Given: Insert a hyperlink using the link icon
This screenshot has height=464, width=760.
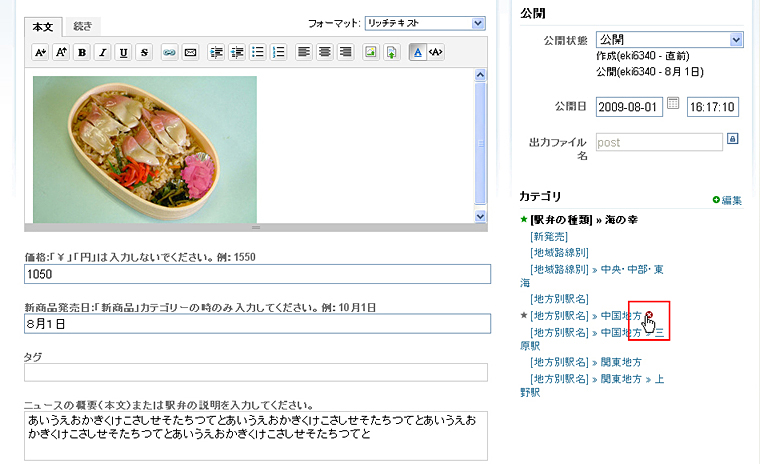Looking at the screenshot, I should coord(169,52).
